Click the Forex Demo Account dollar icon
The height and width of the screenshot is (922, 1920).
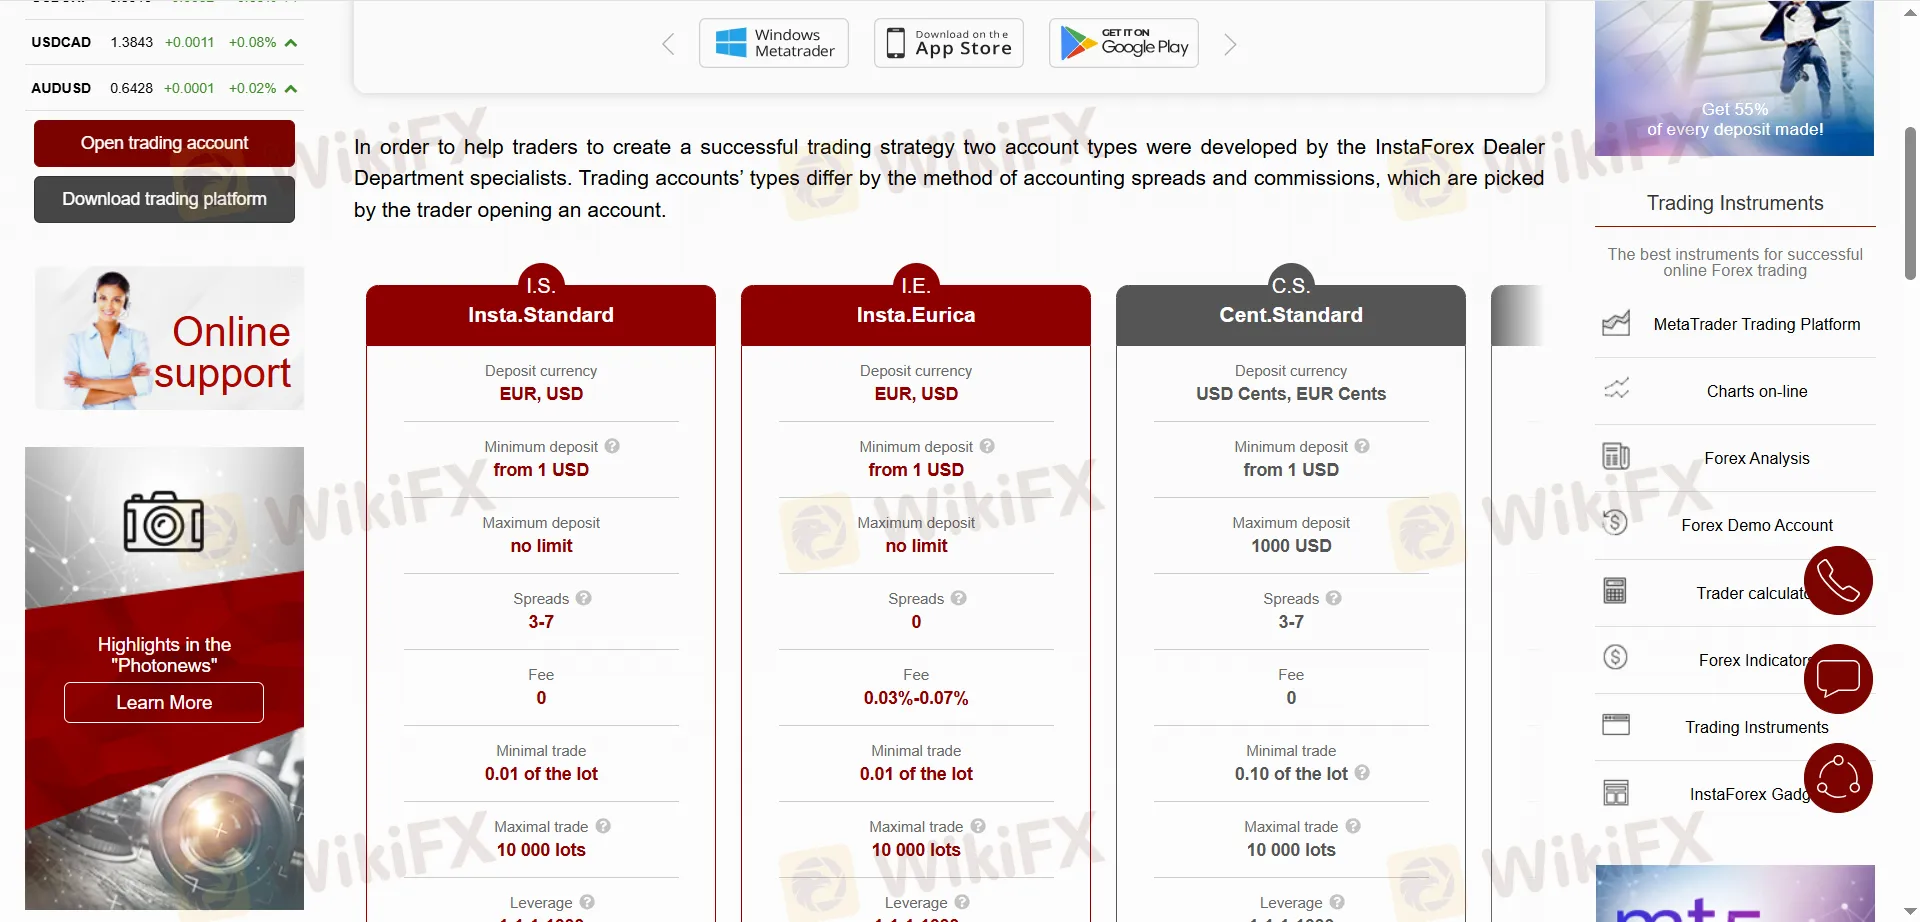coord(1615,522)
